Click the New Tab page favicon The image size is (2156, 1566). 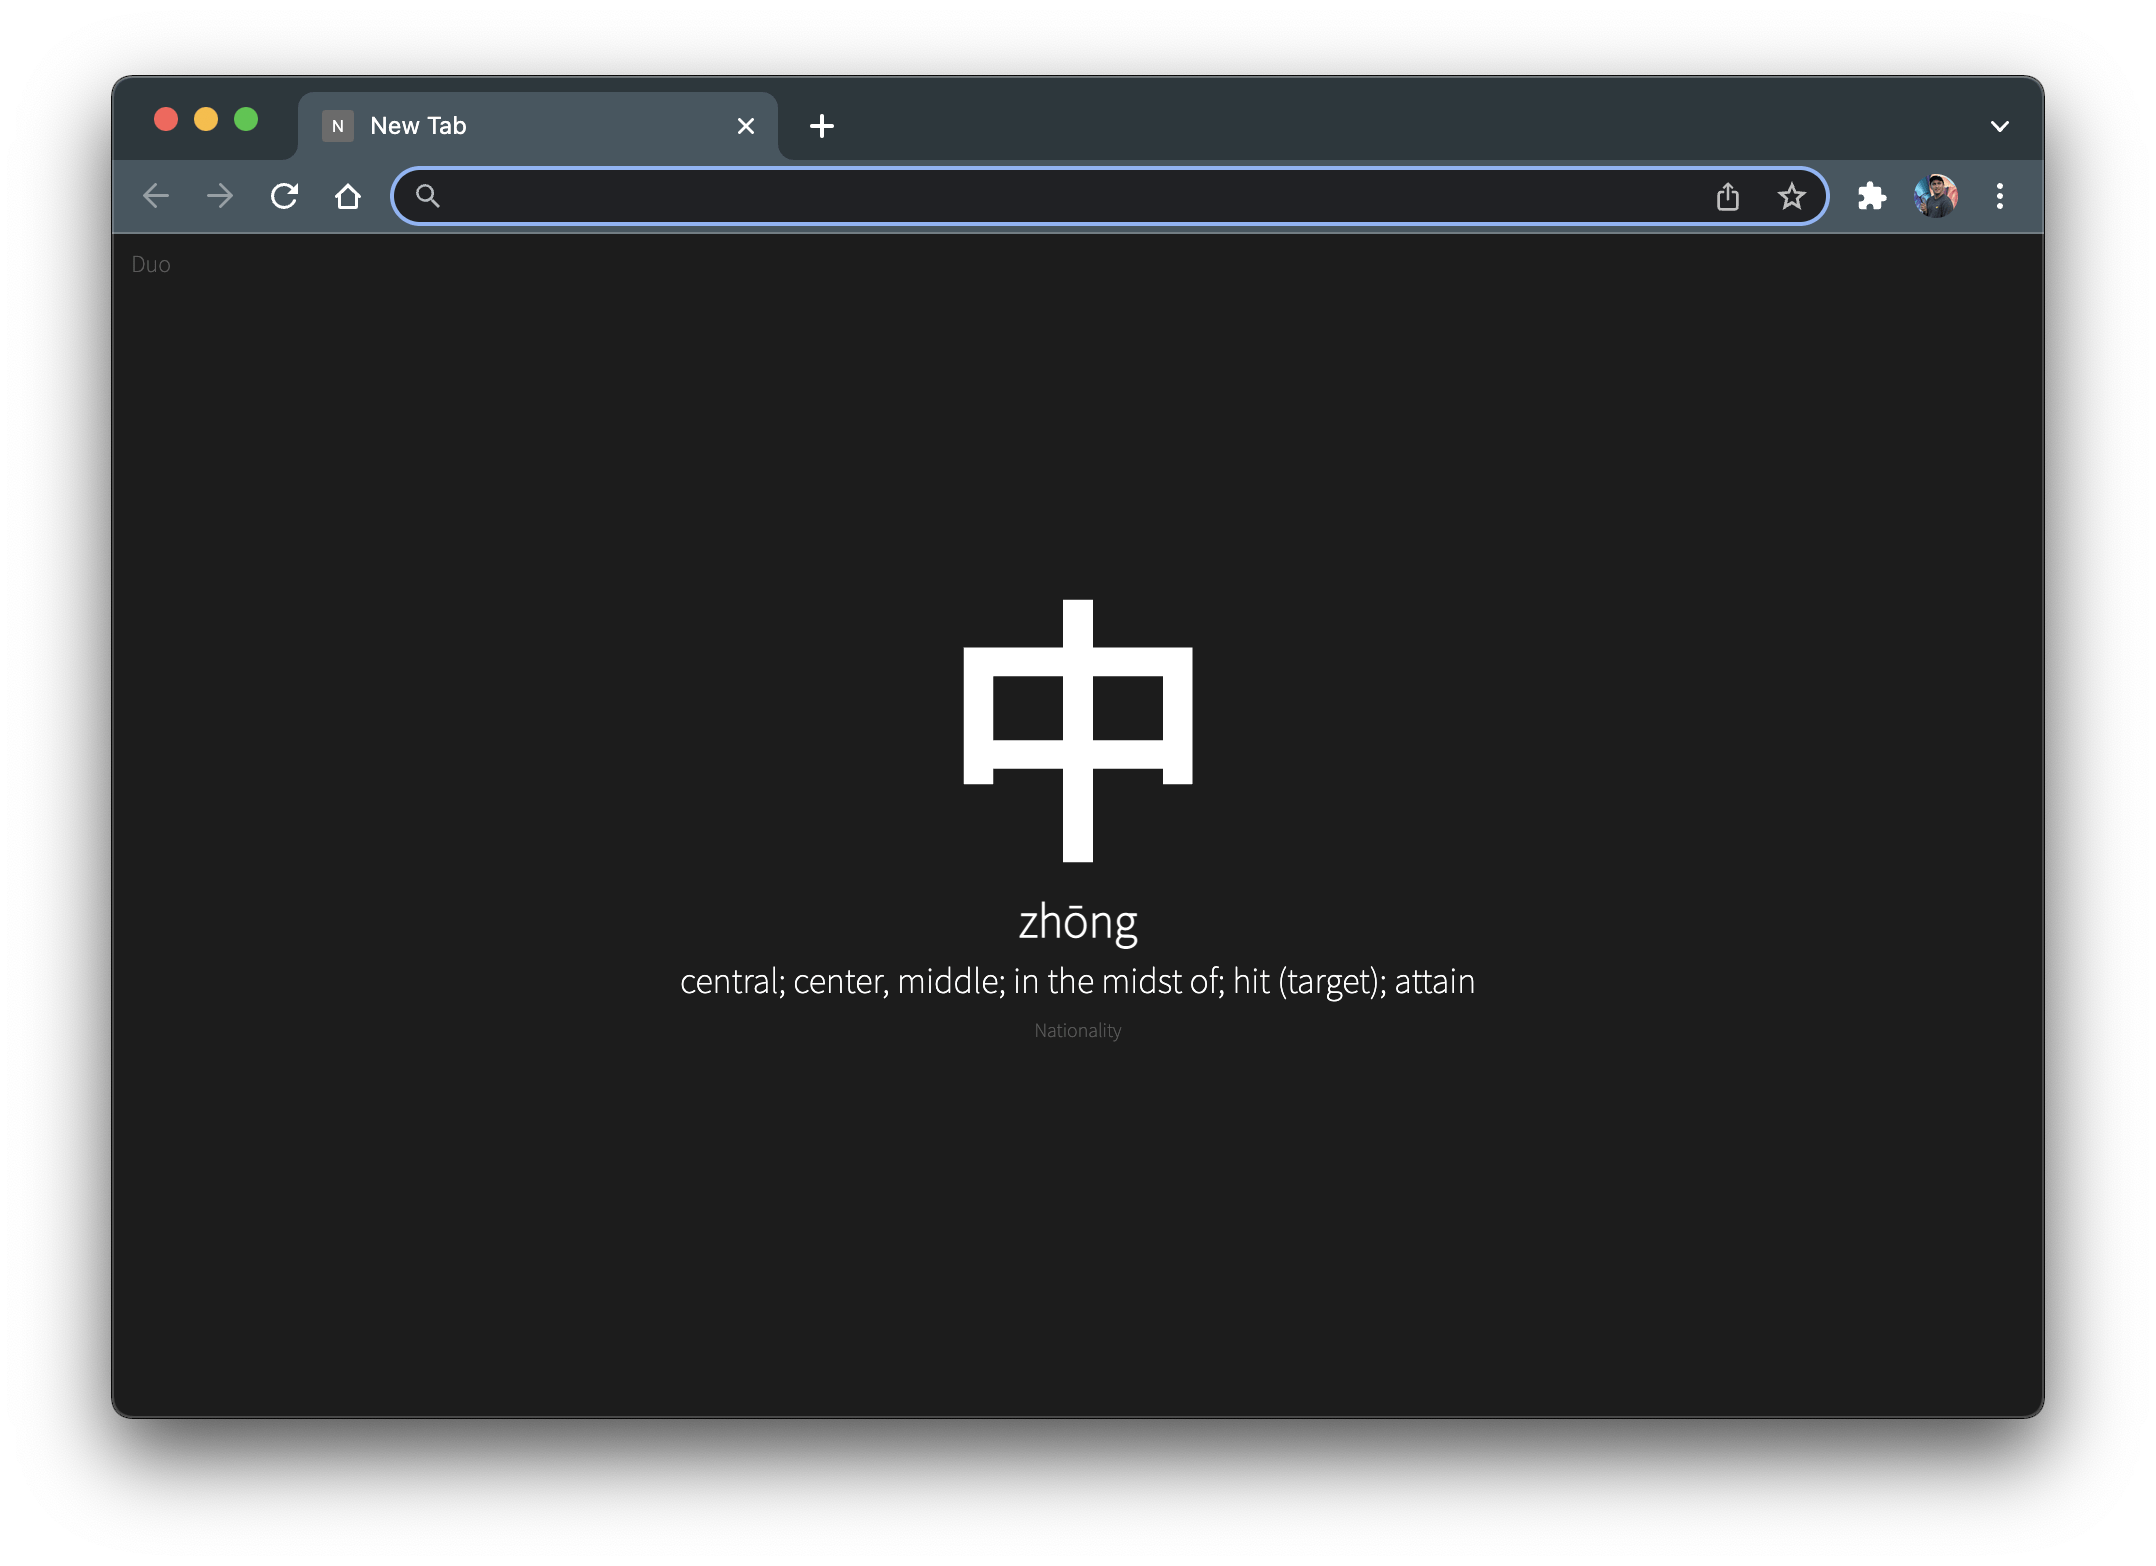click(x=337, y=125)
